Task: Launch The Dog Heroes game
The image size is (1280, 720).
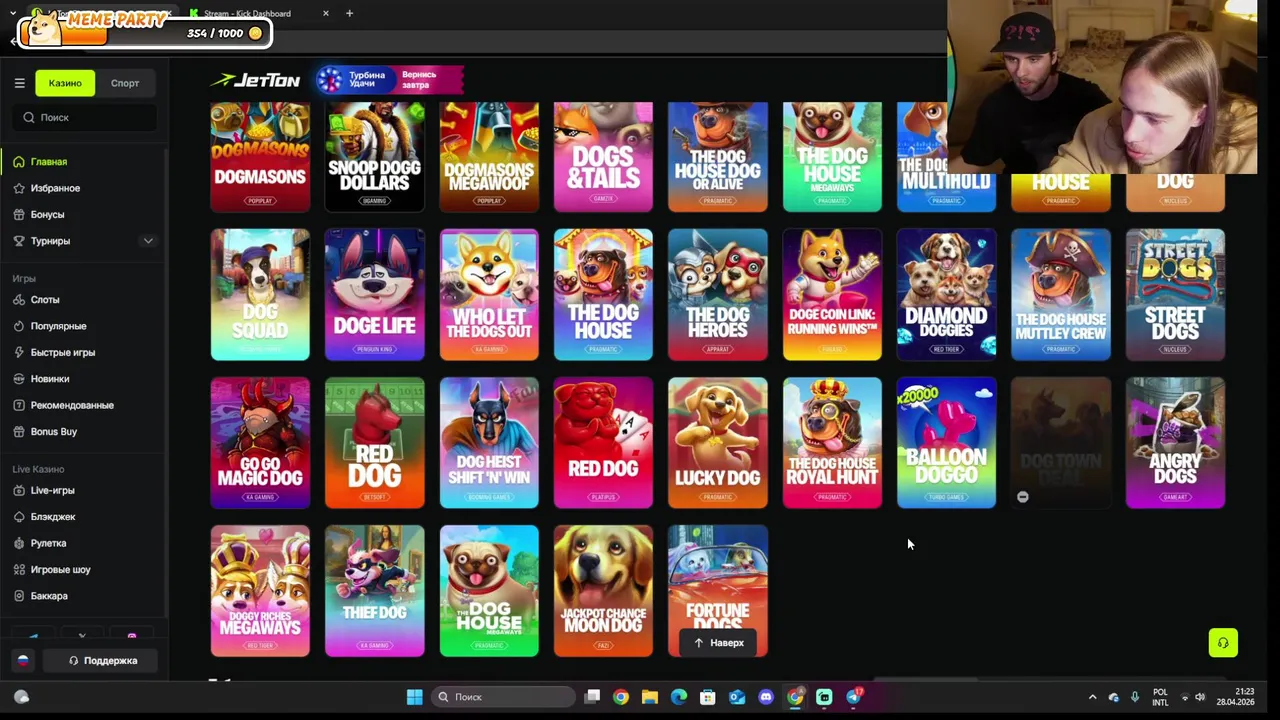Action: pyautogui.click(x=718, y=294)
